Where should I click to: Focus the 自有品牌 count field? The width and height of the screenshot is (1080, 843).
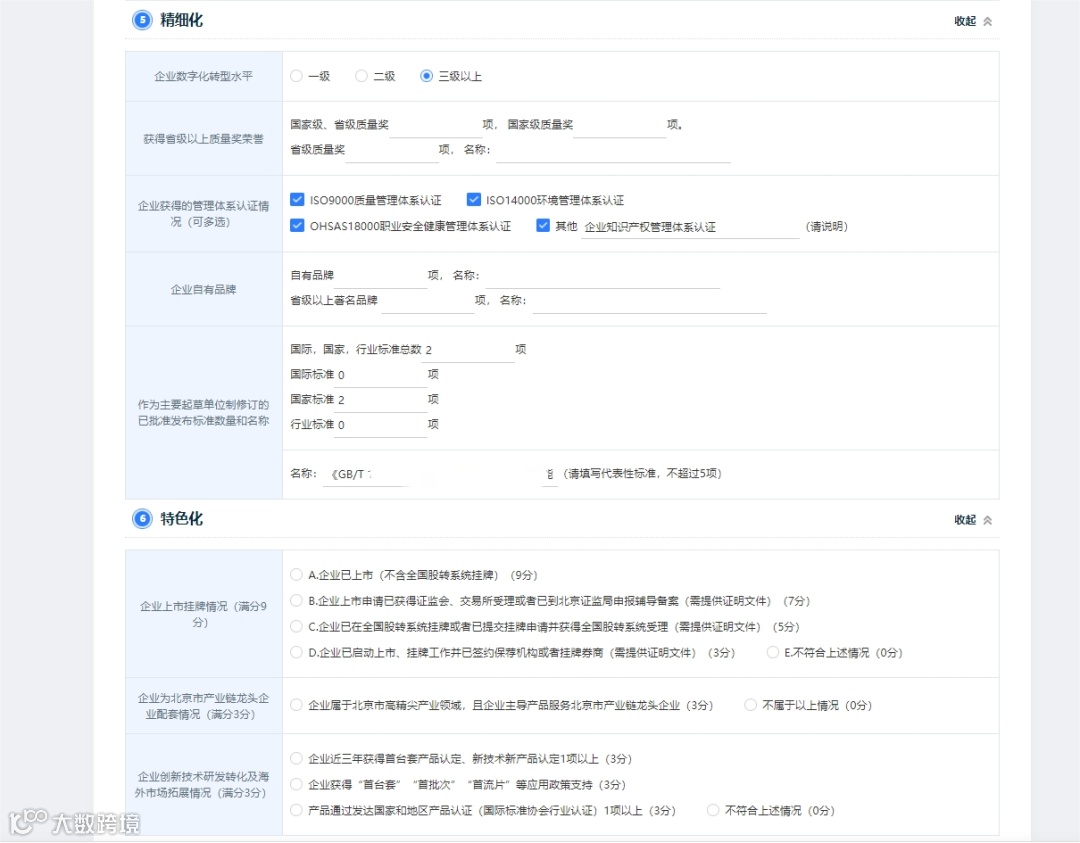tap(380, 276)
